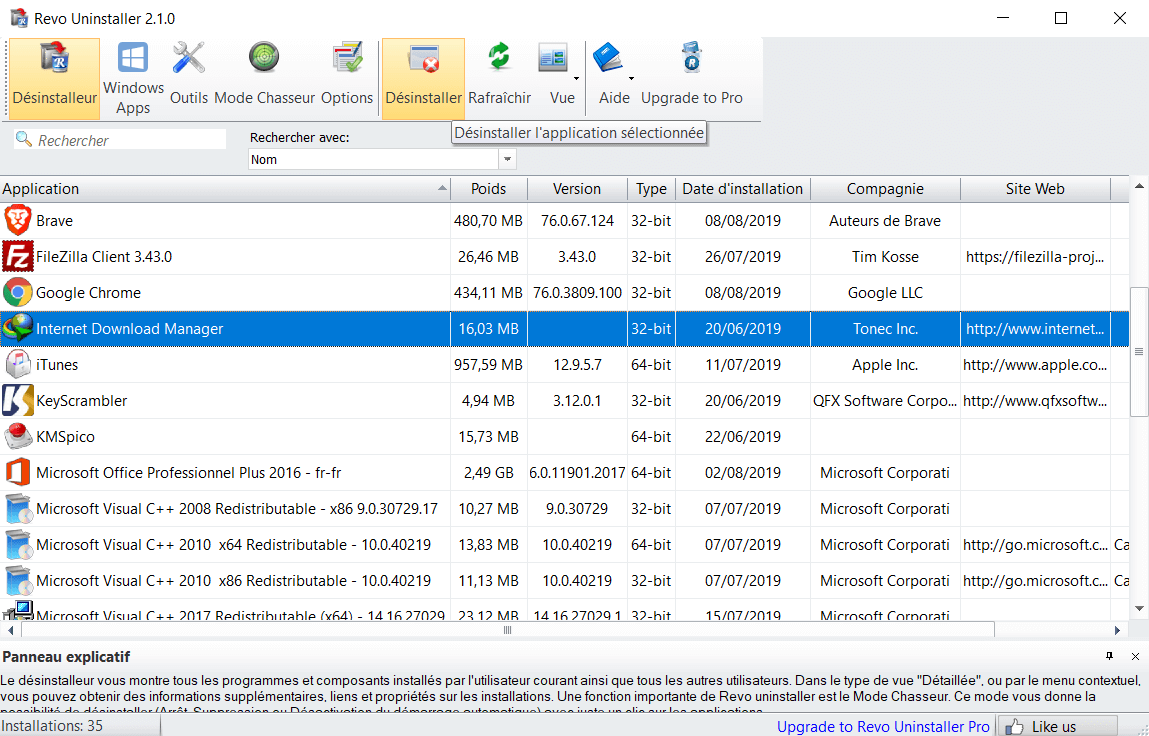Viewport: 1149px width, 736px height.
Task: Open the Désinstalleur module in toolbar
Action: click(54, 78)
